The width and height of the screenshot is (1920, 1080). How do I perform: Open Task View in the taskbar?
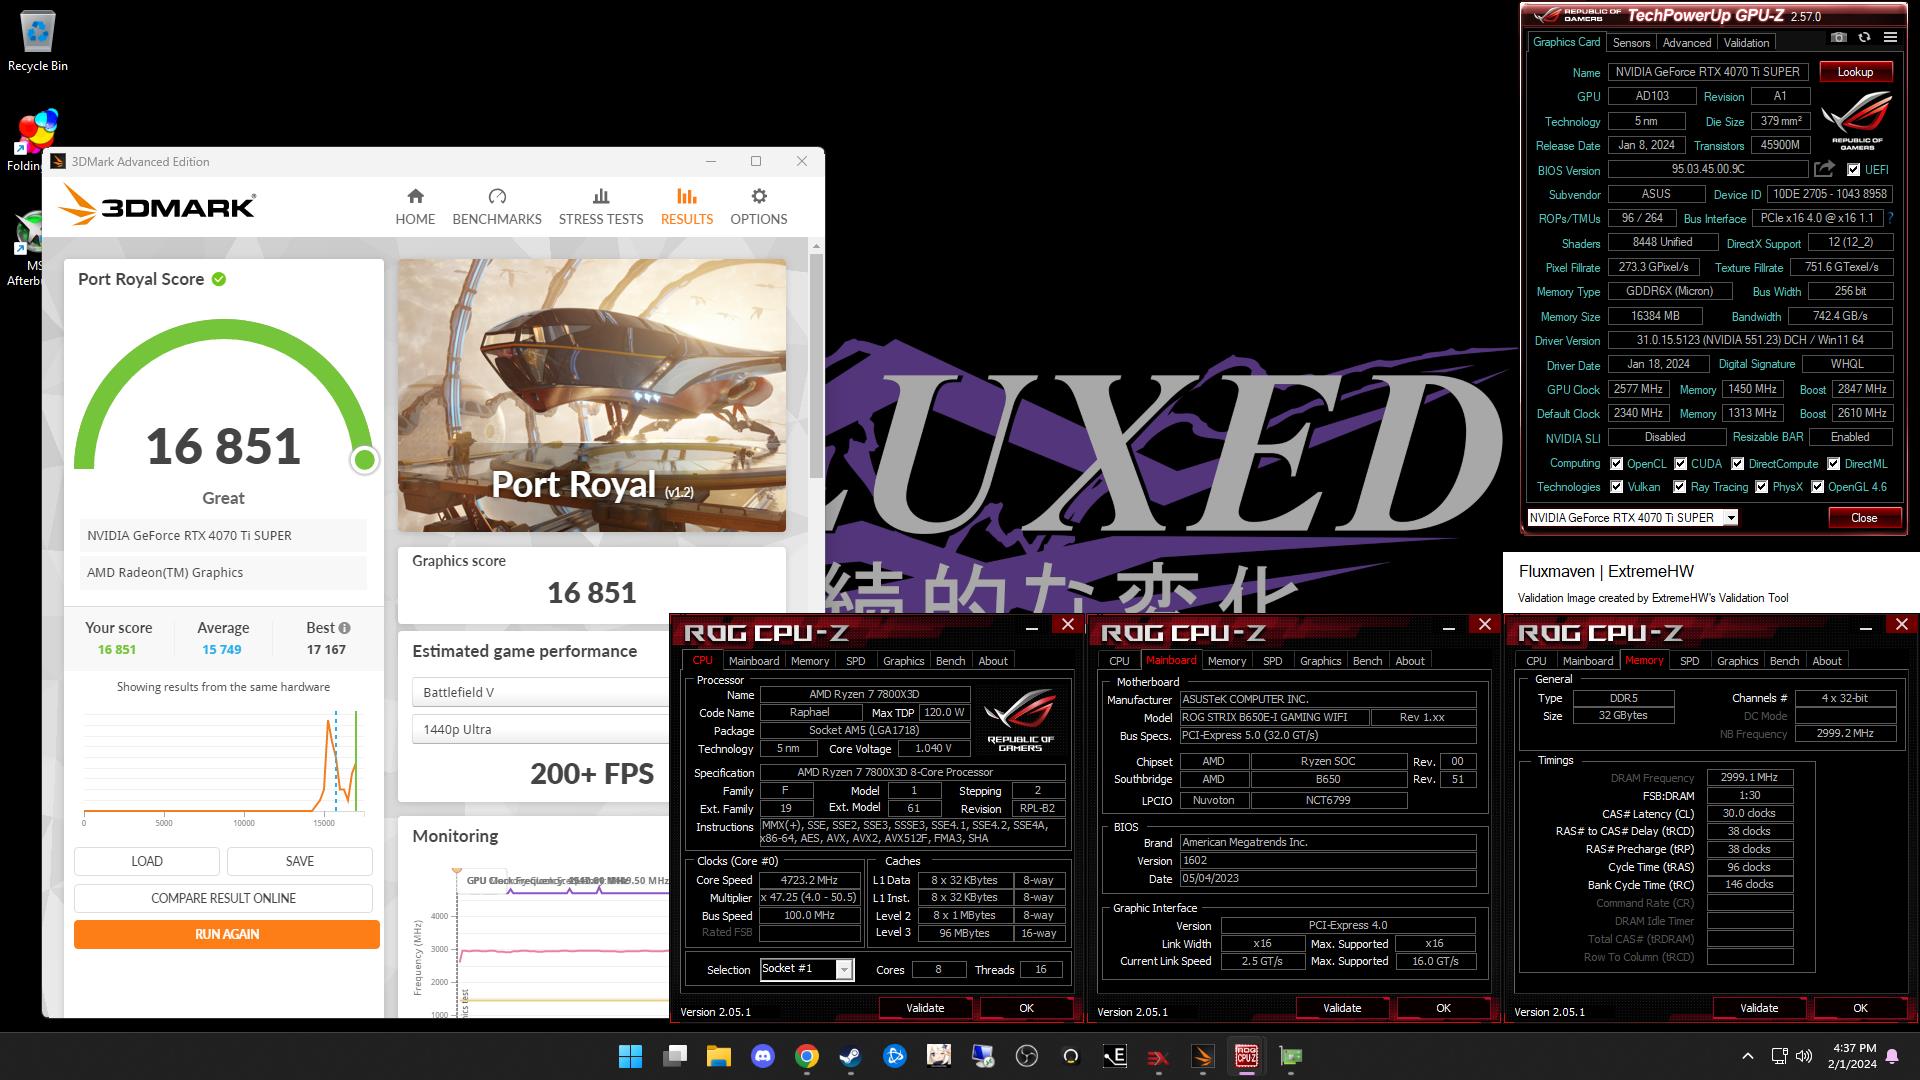point(675,1056)
